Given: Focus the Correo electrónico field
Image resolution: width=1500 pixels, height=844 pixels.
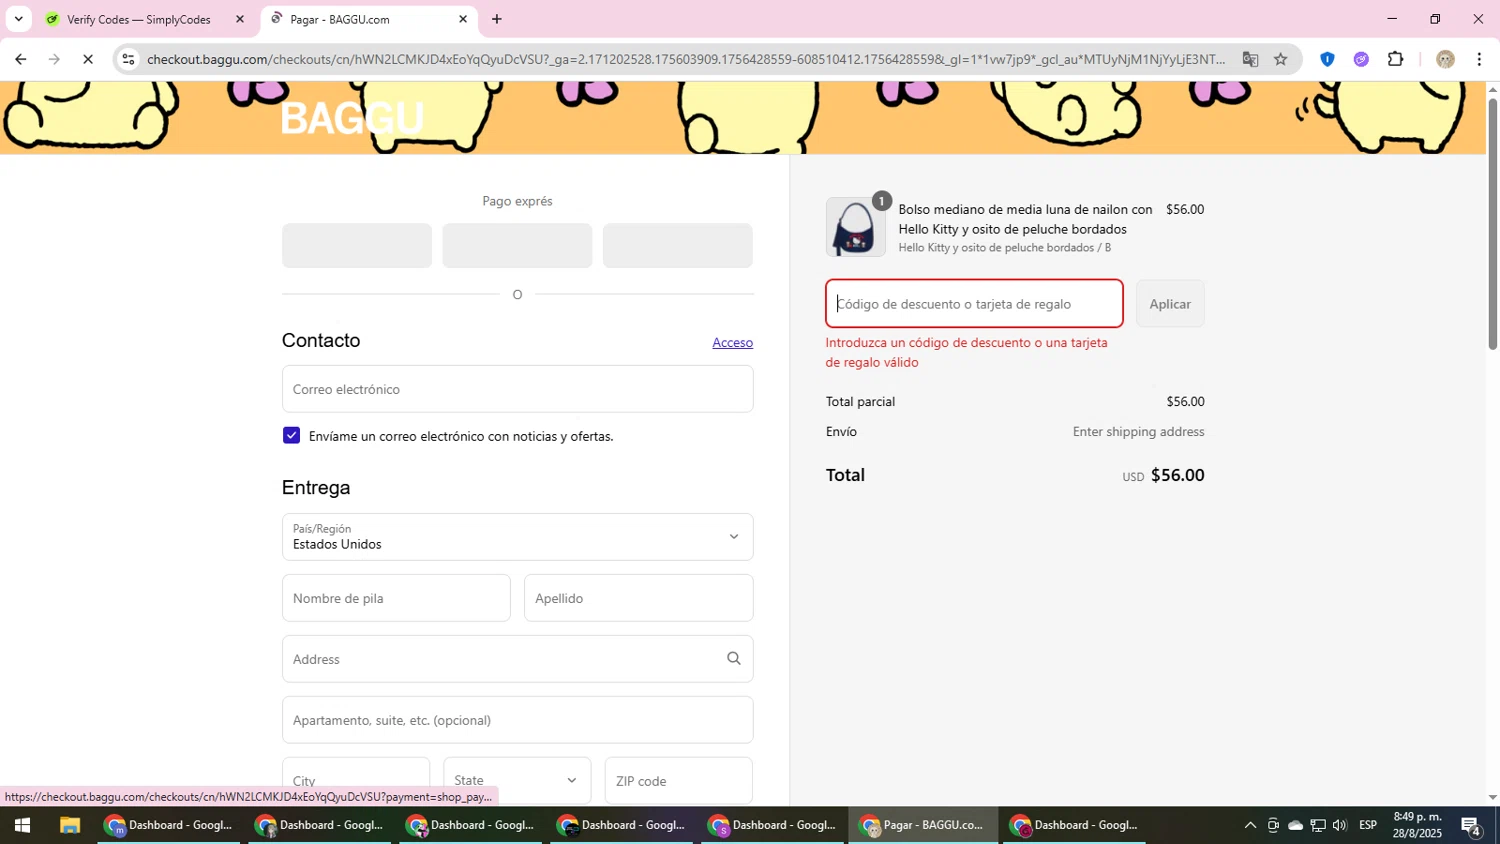Looking at the screenshot, I should tap(517, 389).
